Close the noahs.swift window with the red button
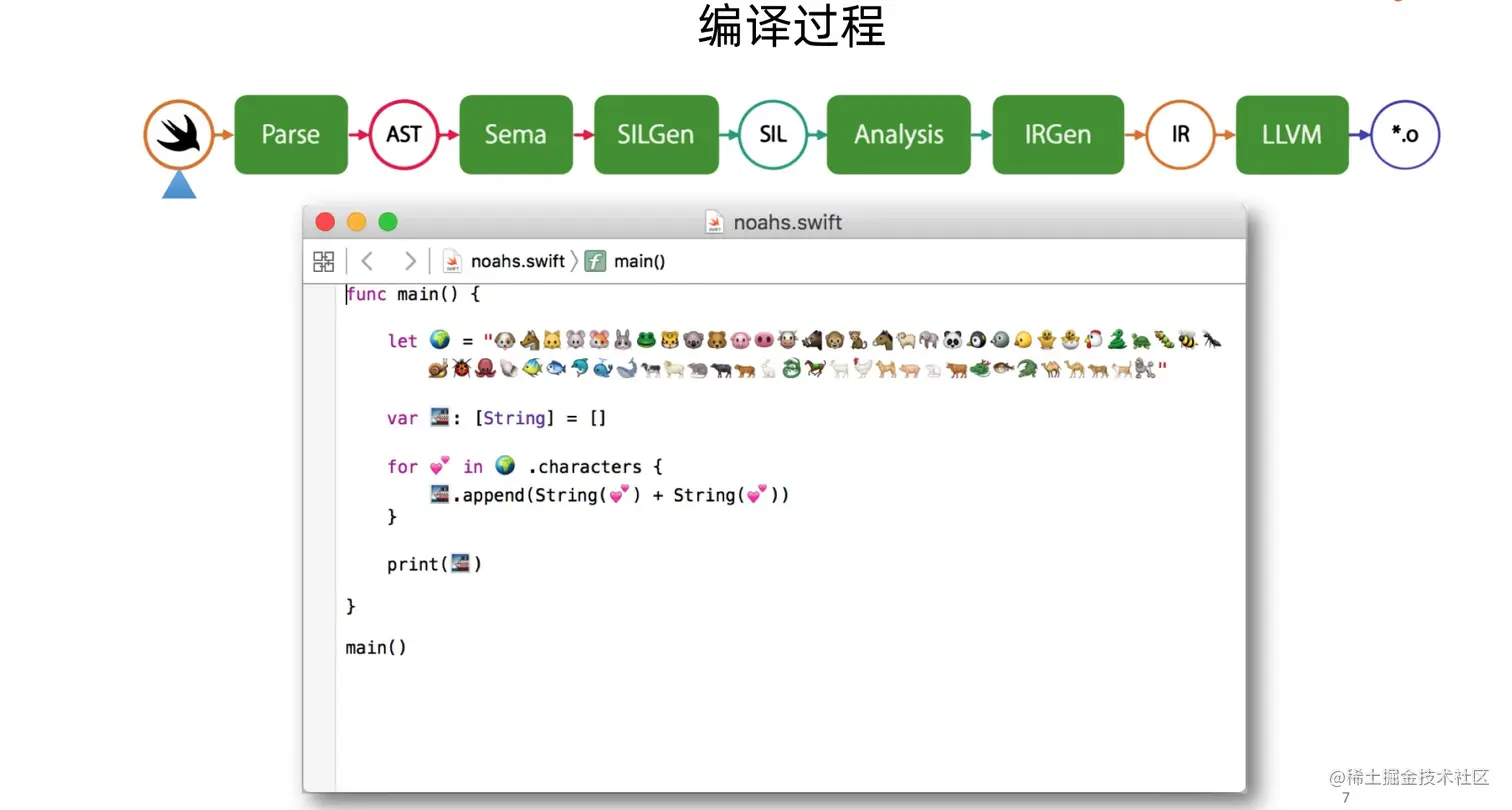The image size is (1512, 810). coord(325,222)
